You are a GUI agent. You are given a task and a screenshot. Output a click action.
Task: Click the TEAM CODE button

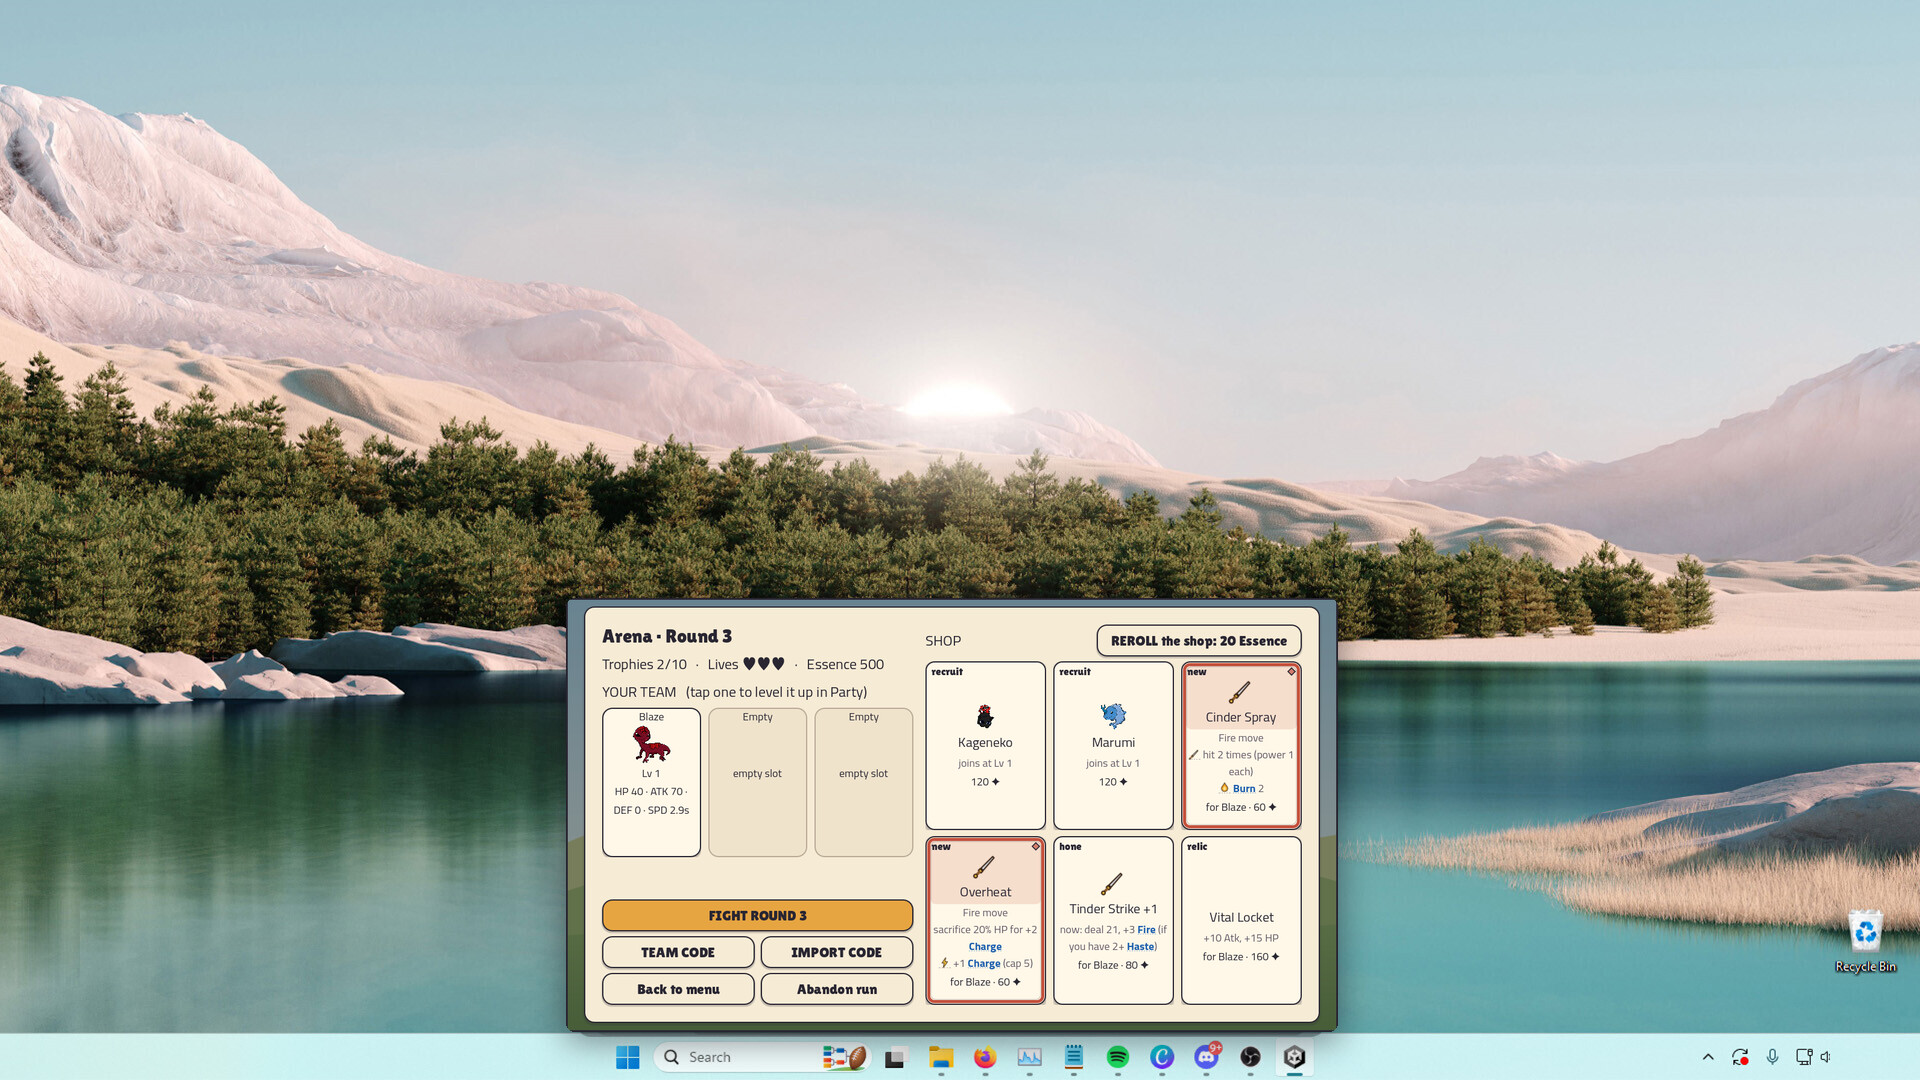coord(678,952)
